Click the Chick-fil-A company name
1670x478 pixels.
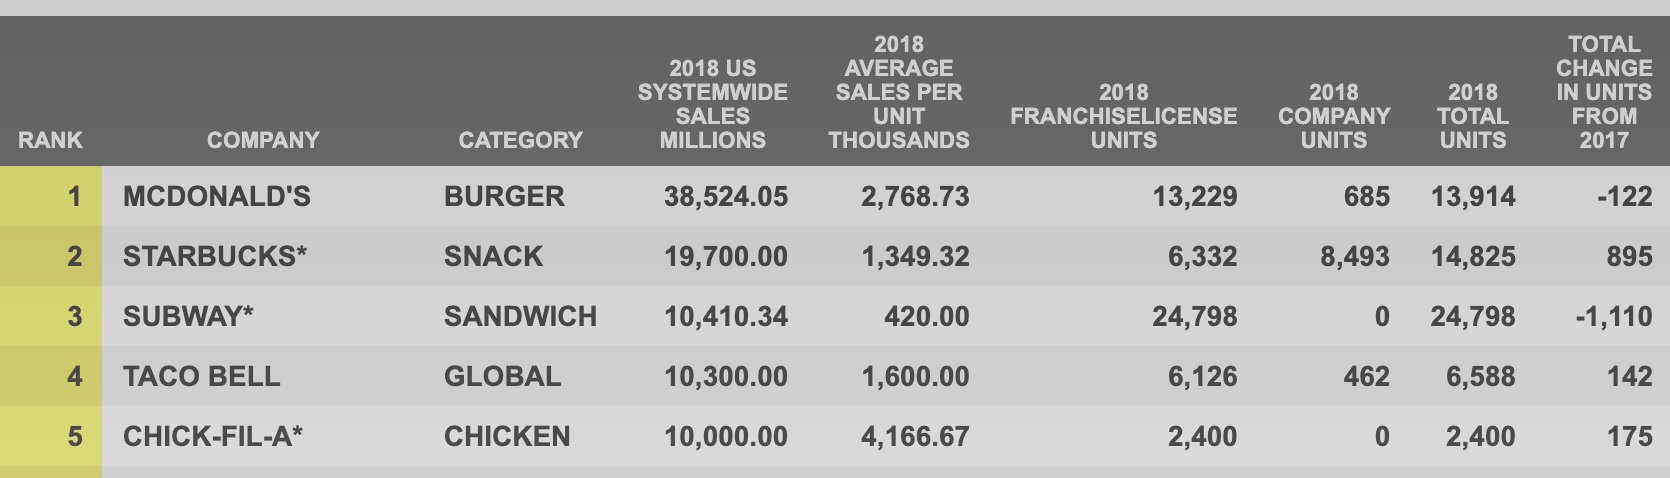click(x=212, y=437)
